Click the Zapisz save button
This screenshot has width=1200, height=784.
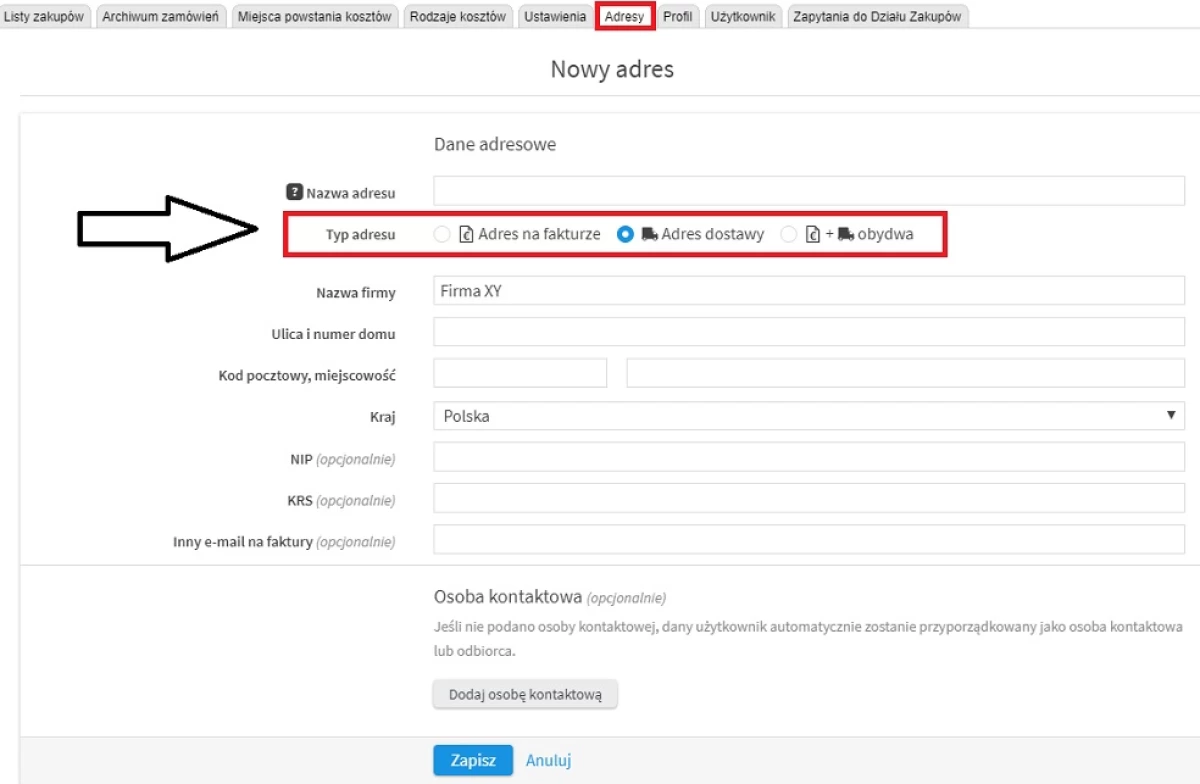(x=473, y=760)
